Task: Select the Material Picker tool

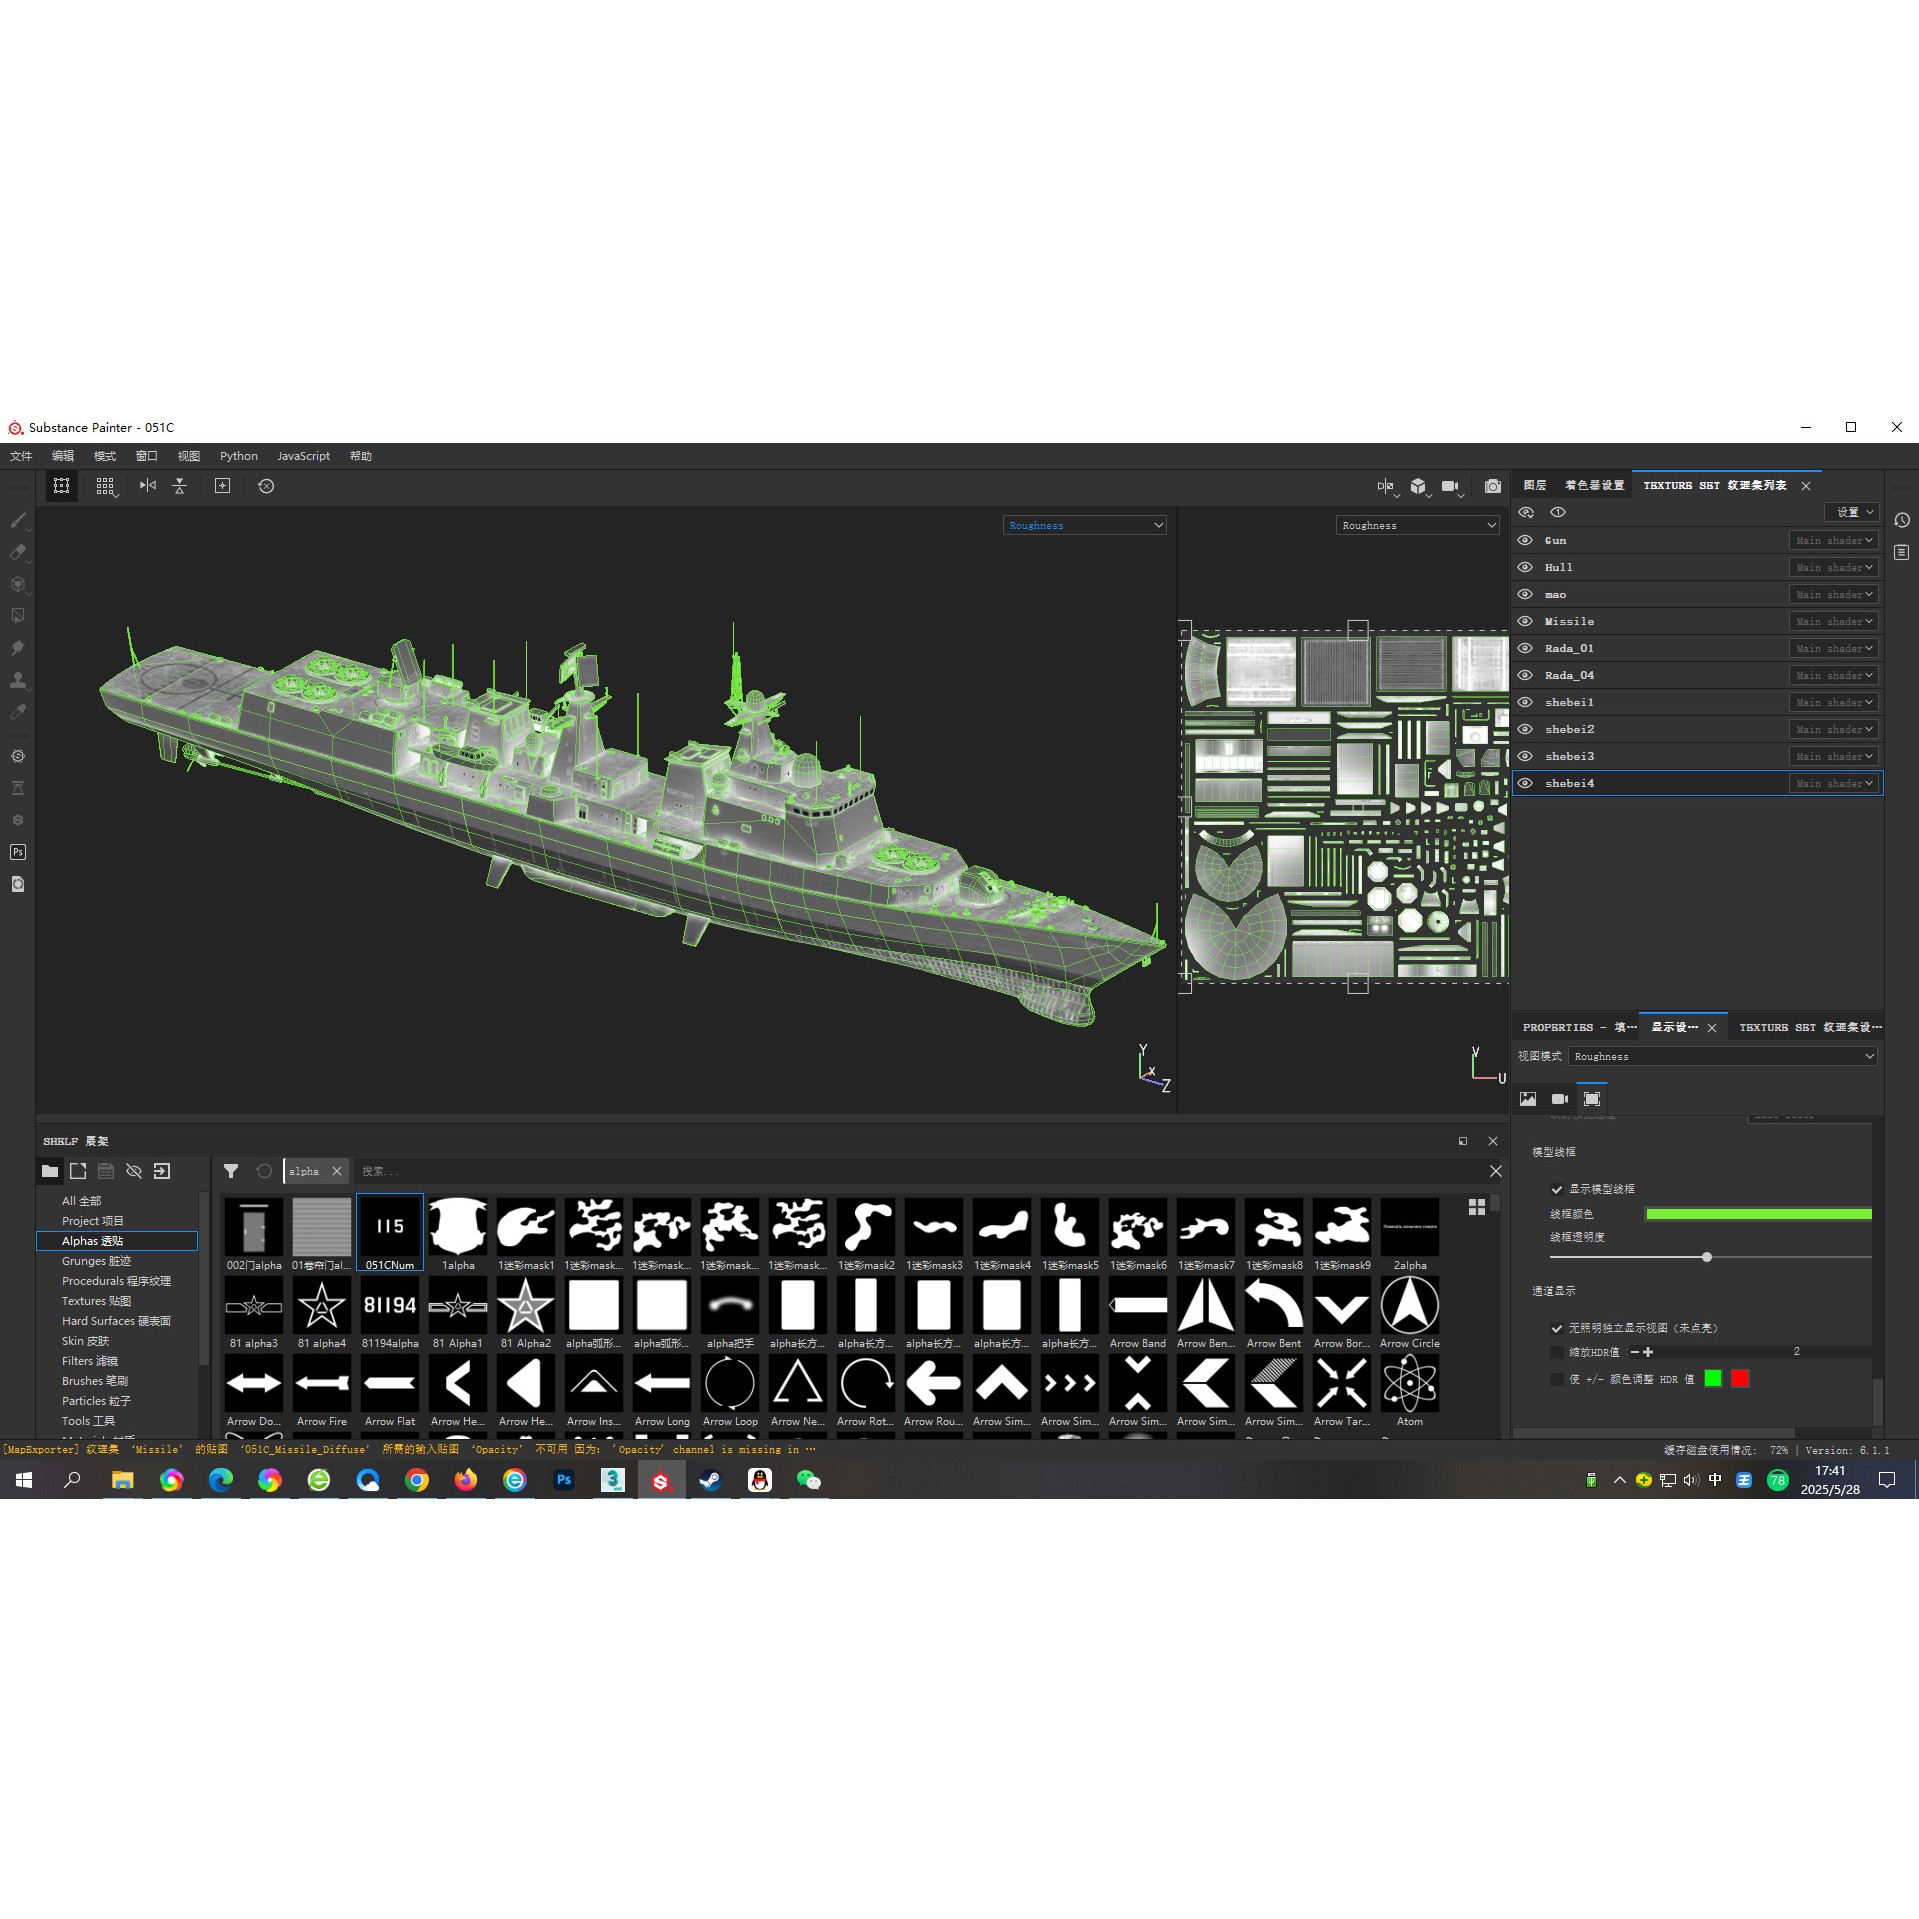Action: (x=18, y=712)
